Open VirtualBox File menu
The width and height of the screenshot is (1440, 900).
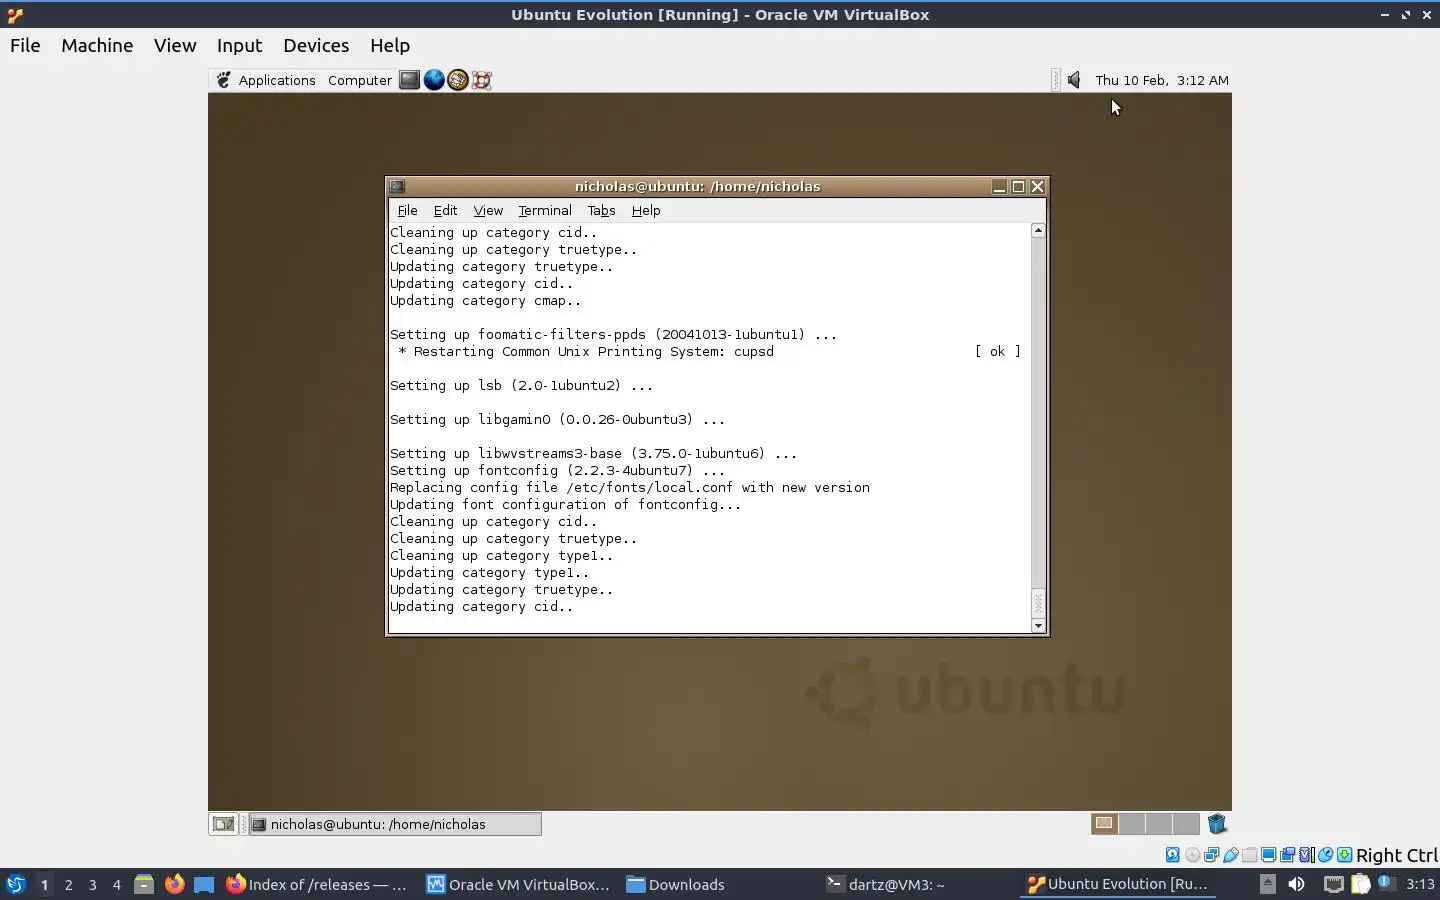tap(25, 45)
